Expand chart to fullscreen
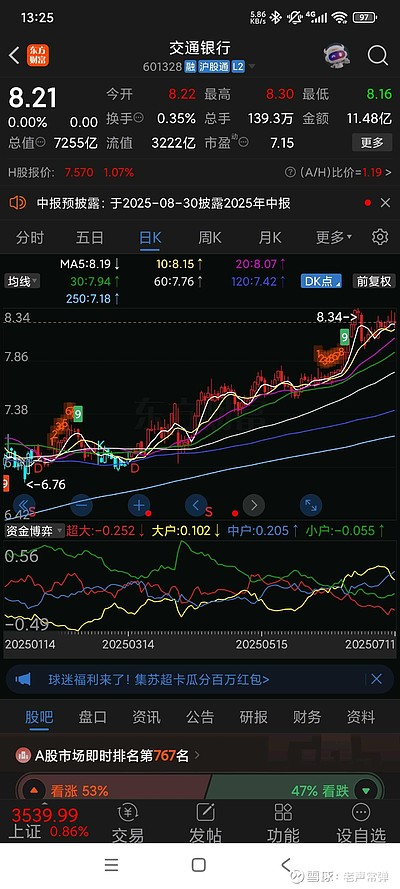Screen dimensions: 400x889 pyautogui.click(x=311, y=504)
